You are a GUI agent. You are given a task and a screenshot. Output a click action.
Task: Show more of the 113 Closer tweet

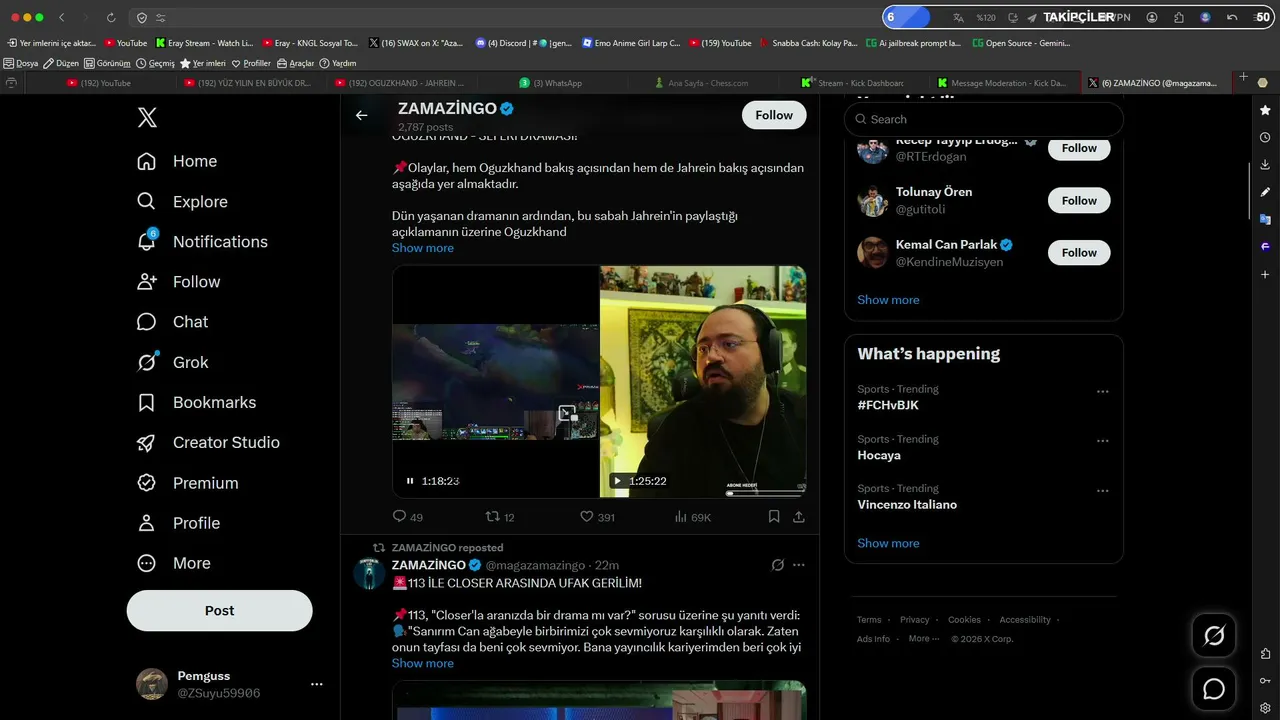[423, 663]
